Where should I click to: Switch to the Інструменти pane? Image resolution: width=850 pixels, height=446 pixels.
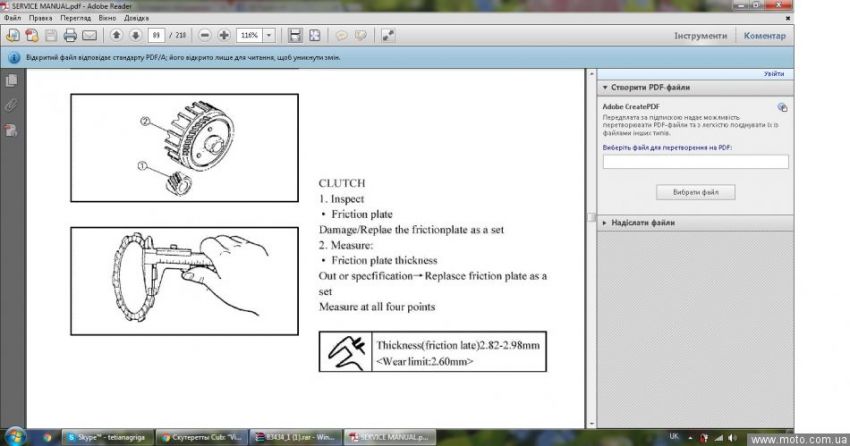click(700, 35)
